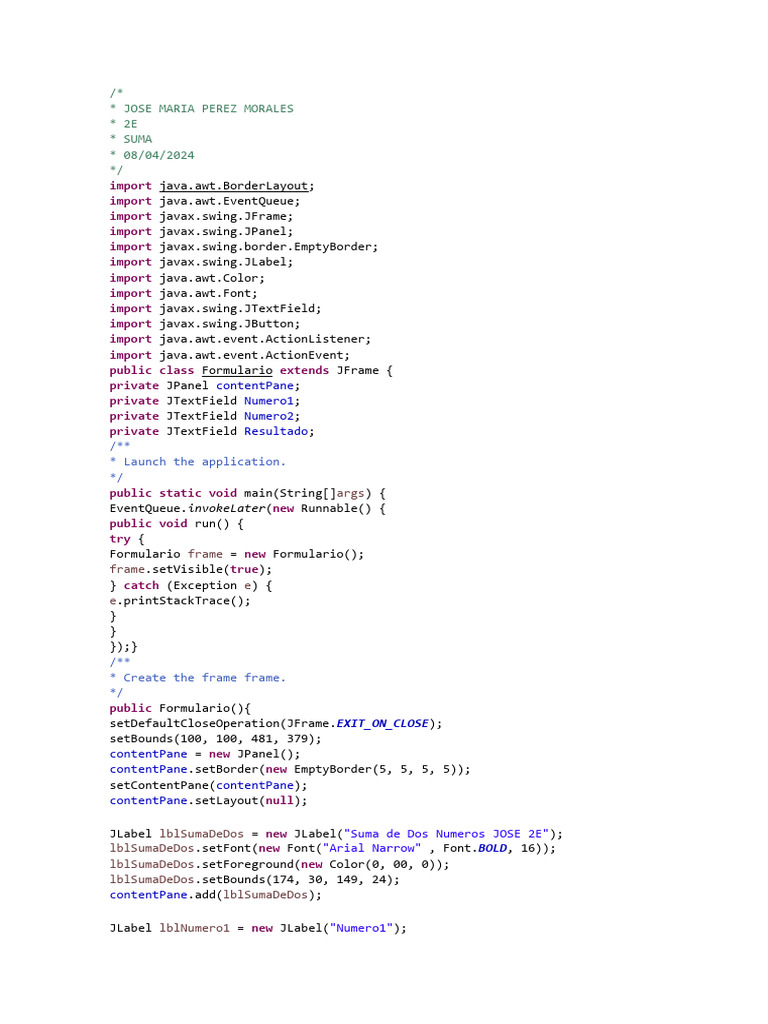Select the line 'private JPanel contentPane;'

pos(205,385)
